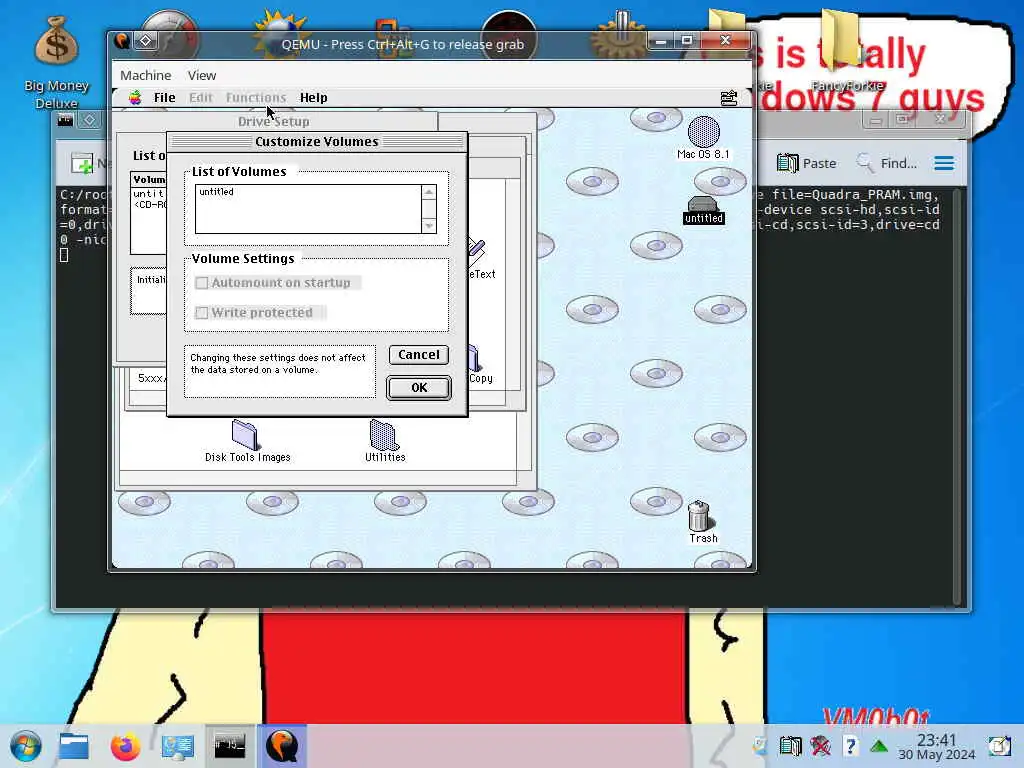Click the dimmed Functions menu
Screen dimensions: 1024x768
[256, 98]
